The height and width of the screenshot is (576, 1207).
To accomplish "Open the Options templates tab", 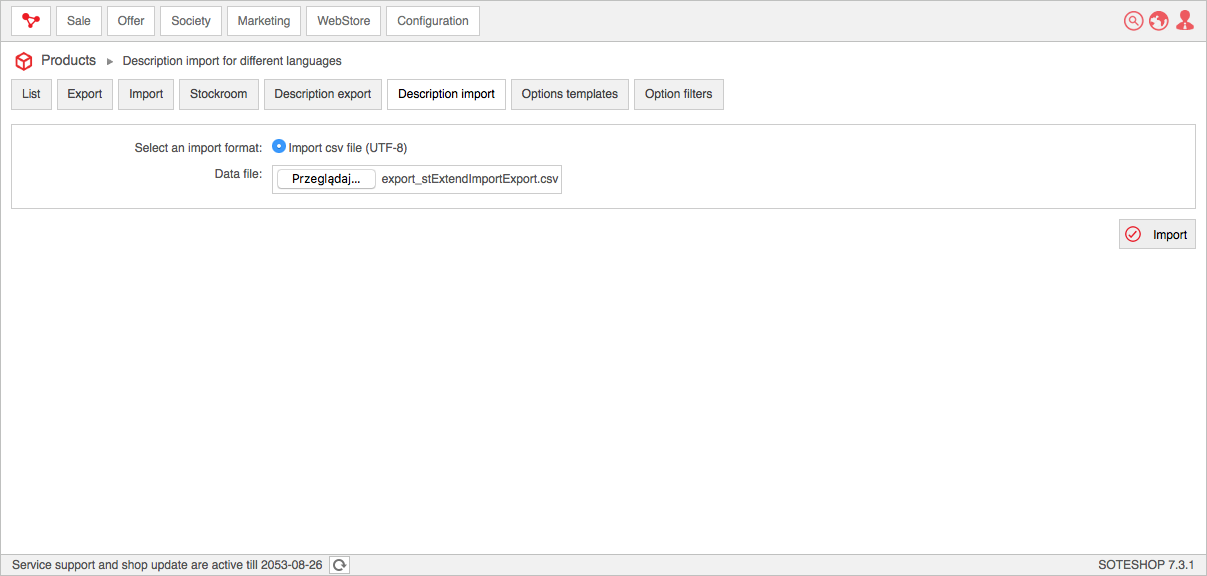I will point(570,94).
